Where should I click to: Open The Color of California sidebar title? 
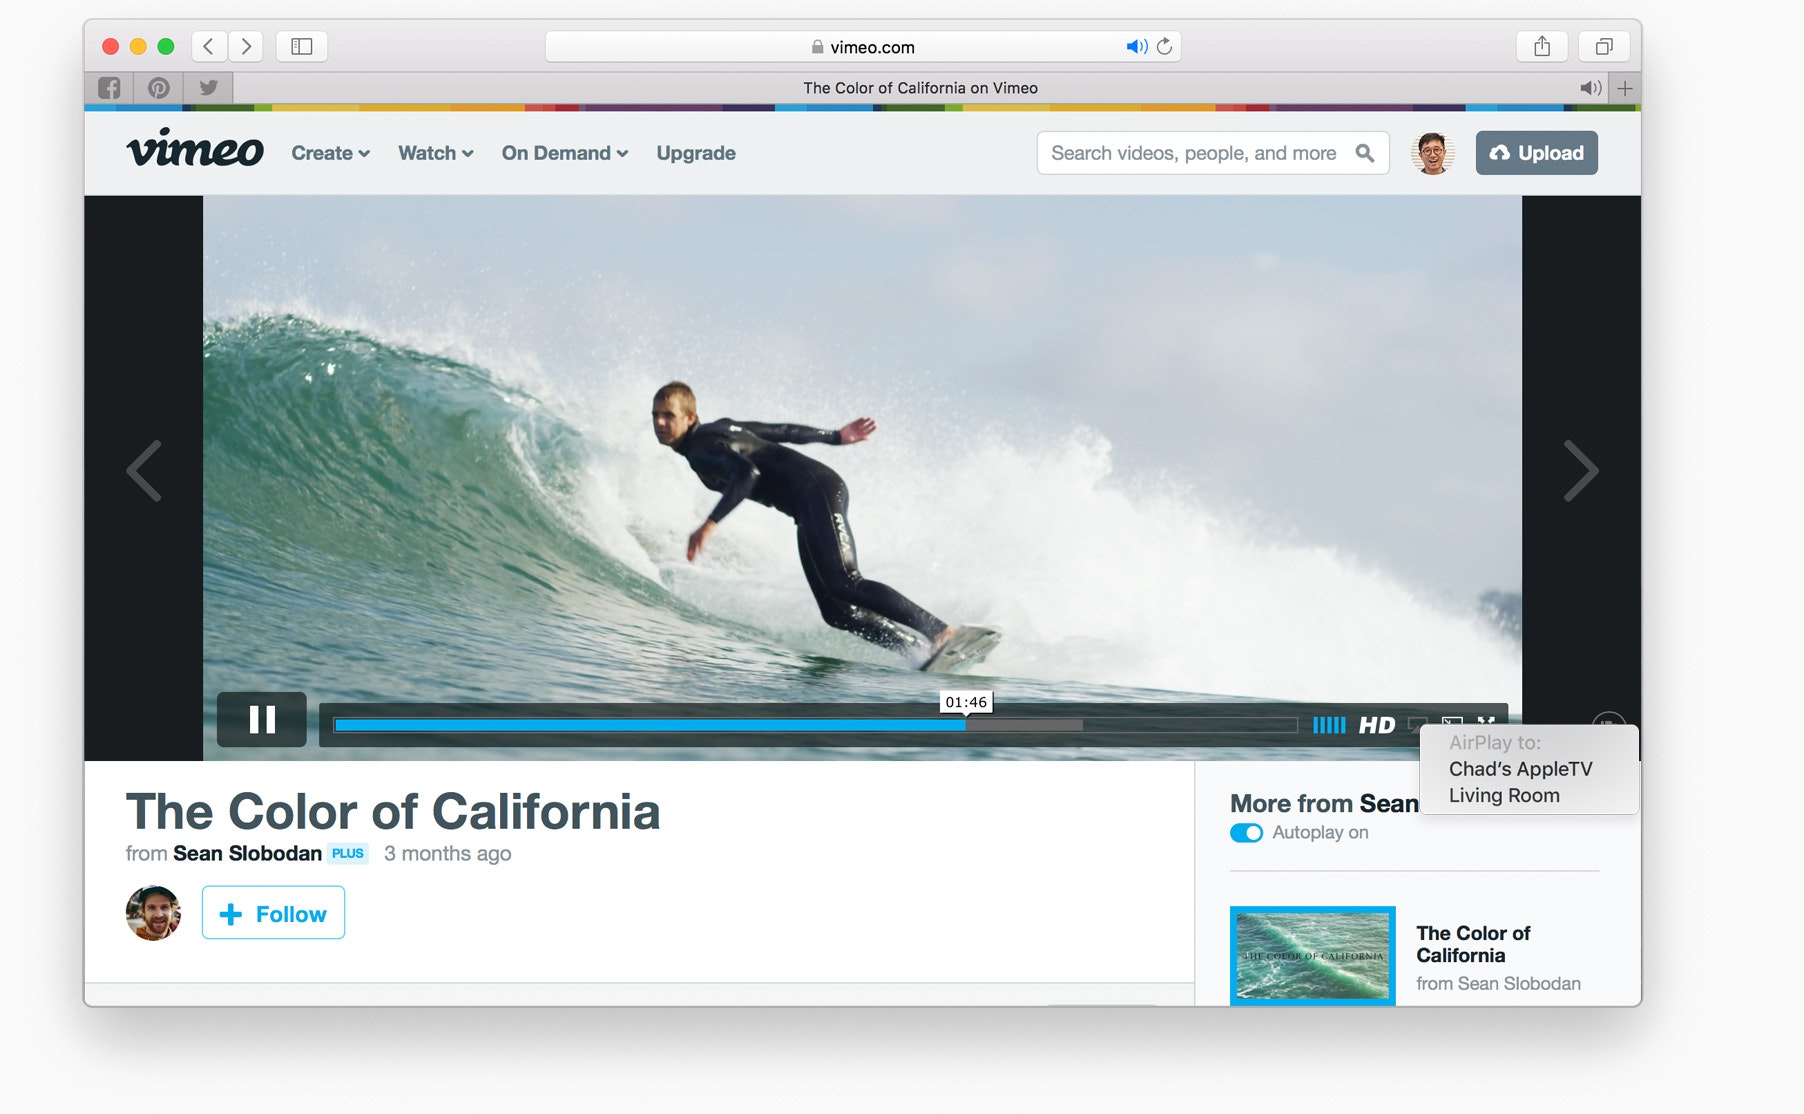(1473, 944)
